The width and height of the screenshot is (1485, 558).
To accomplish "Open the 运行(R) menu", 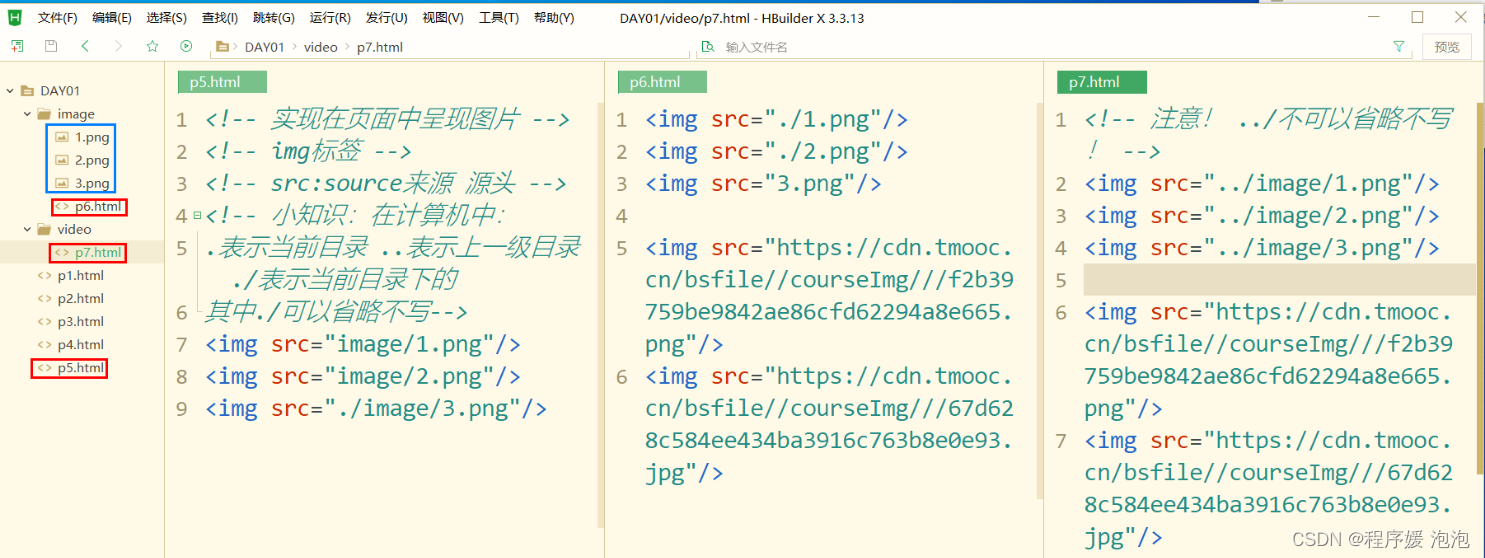I will tap(330, 18).
